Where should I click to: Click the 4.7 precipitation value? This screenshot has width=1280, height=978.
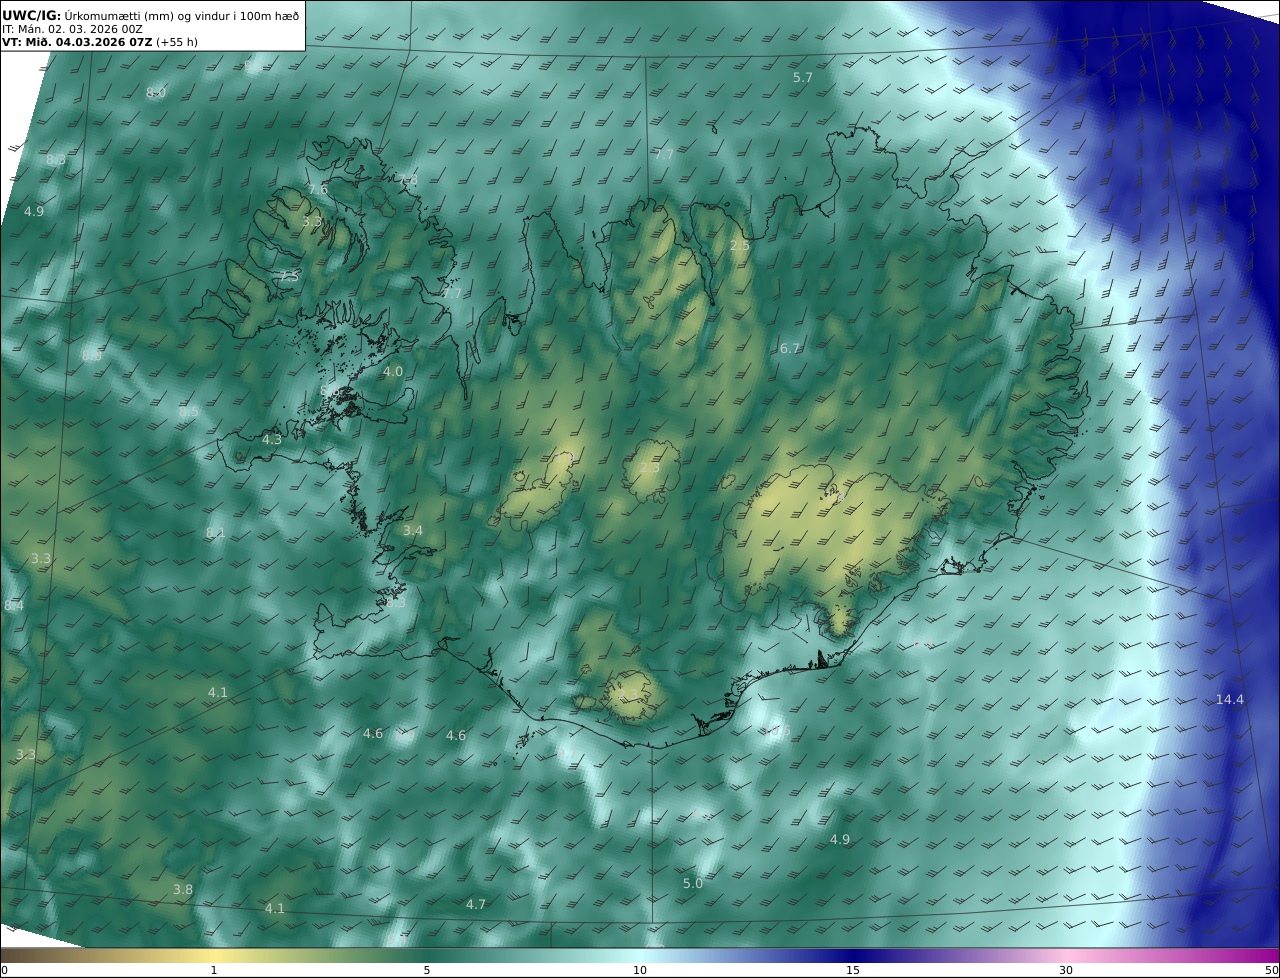[x=476, y=904]
